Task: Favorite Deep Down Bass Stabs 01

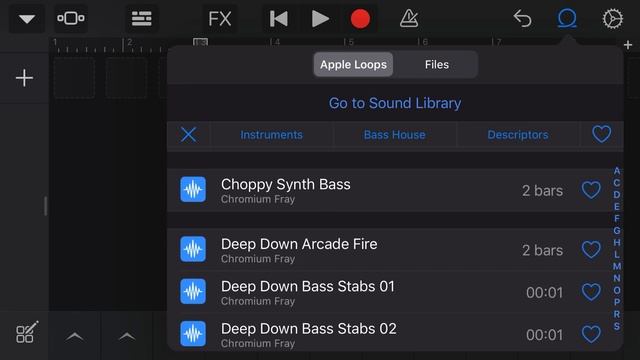Action: coord(591,292)
